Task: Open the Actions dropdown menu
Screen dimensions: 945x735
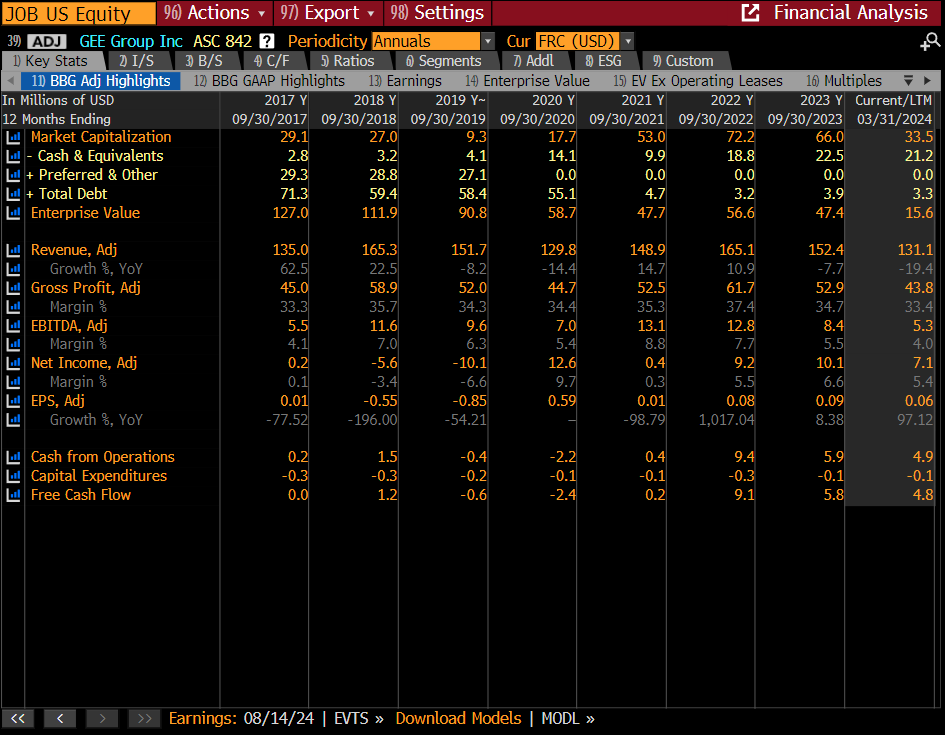Action: click(215, 13)
